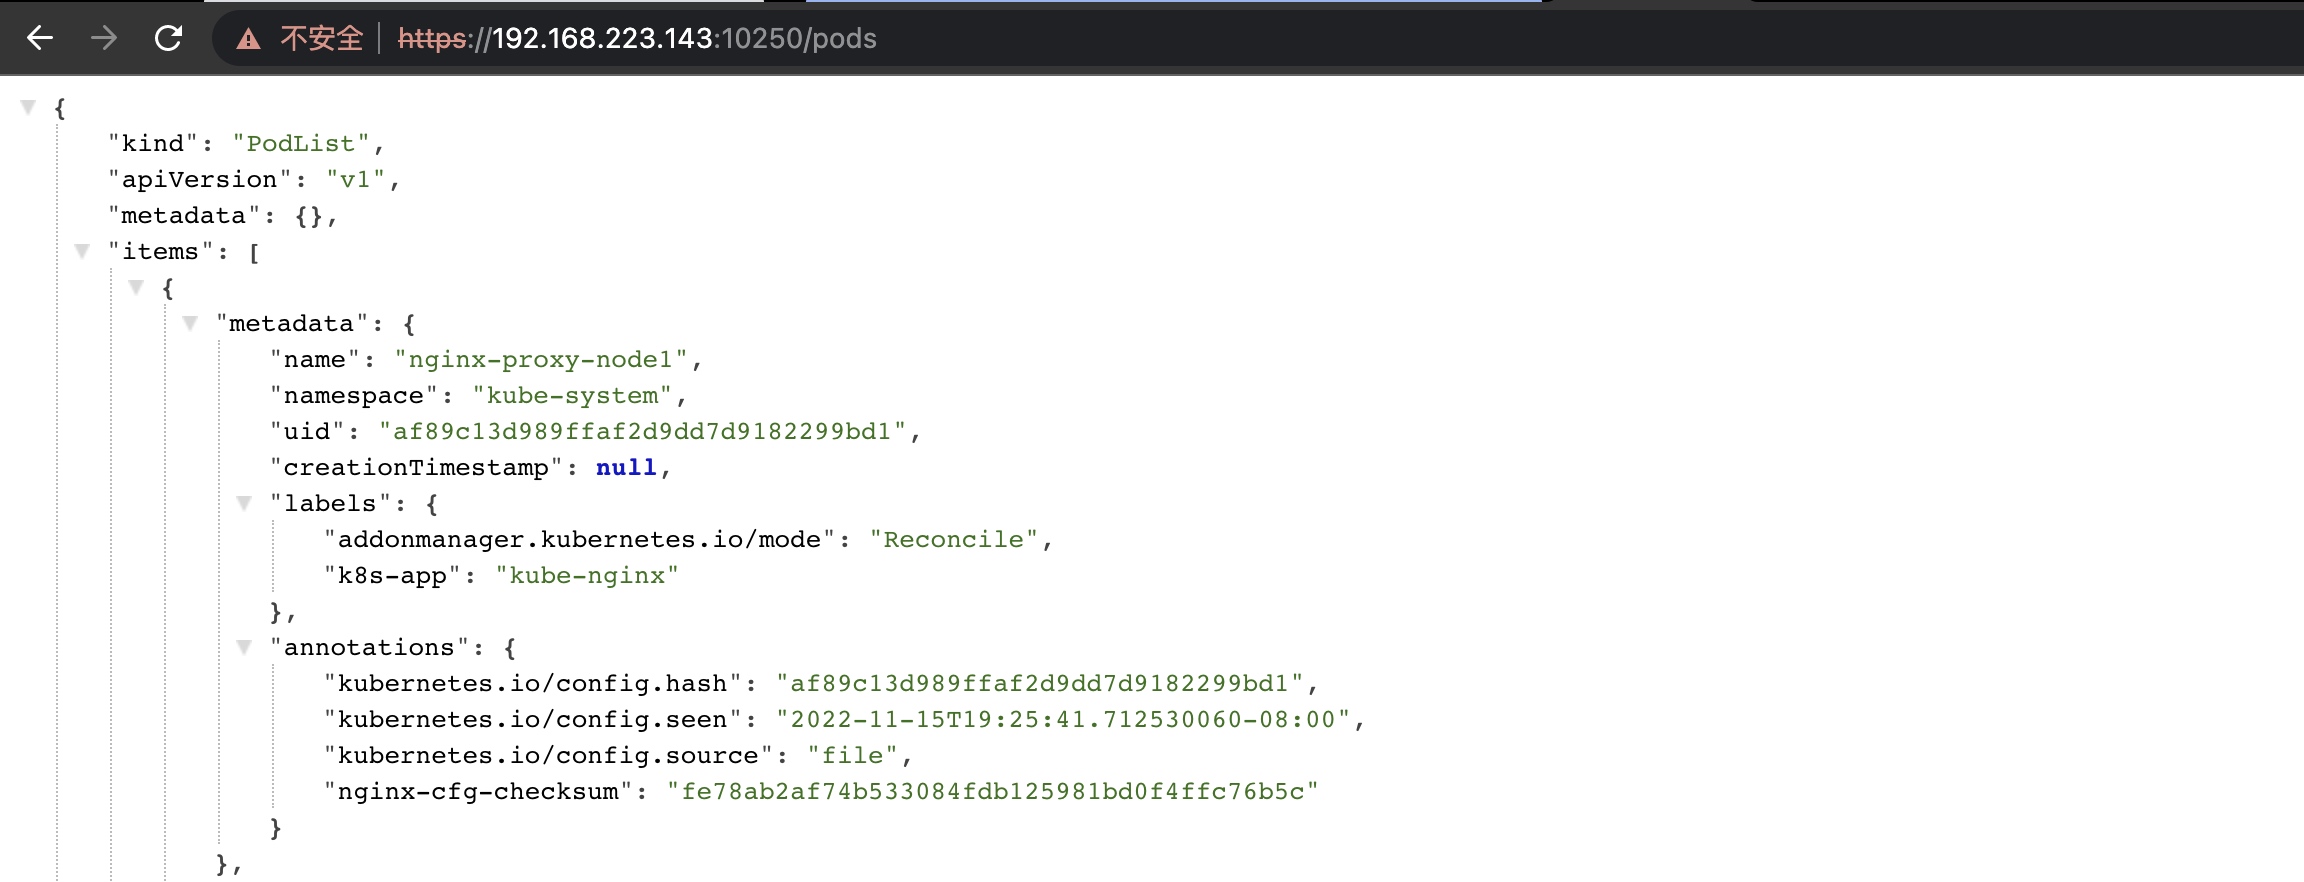Screen dimensions: 2304x882
Task: Click the 不安全 security label
Action: (x=321, y=38)
